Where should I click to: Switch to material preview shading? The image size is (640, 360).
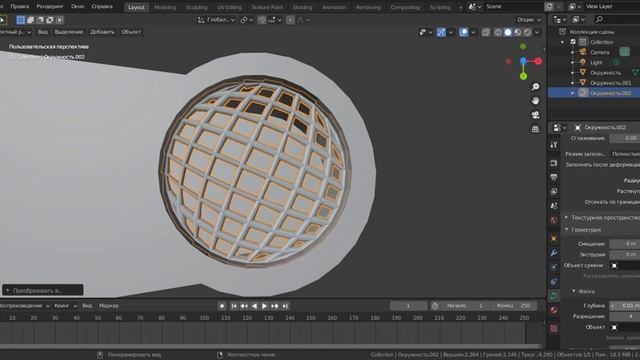tap(518, 32)
